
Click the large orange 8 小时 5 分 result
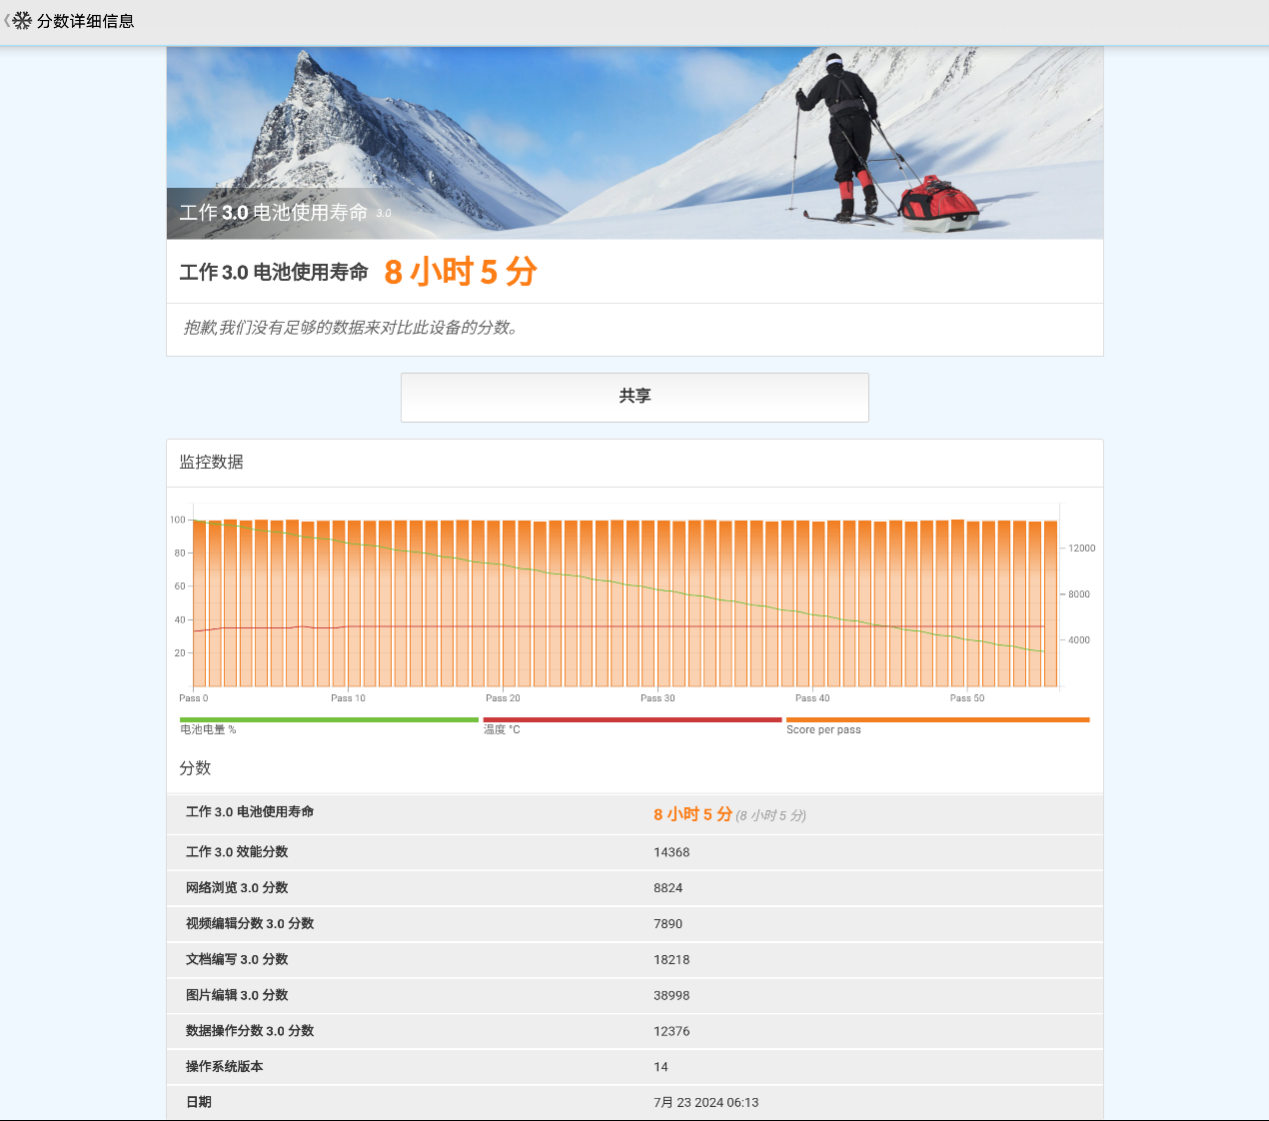(460, 272)
